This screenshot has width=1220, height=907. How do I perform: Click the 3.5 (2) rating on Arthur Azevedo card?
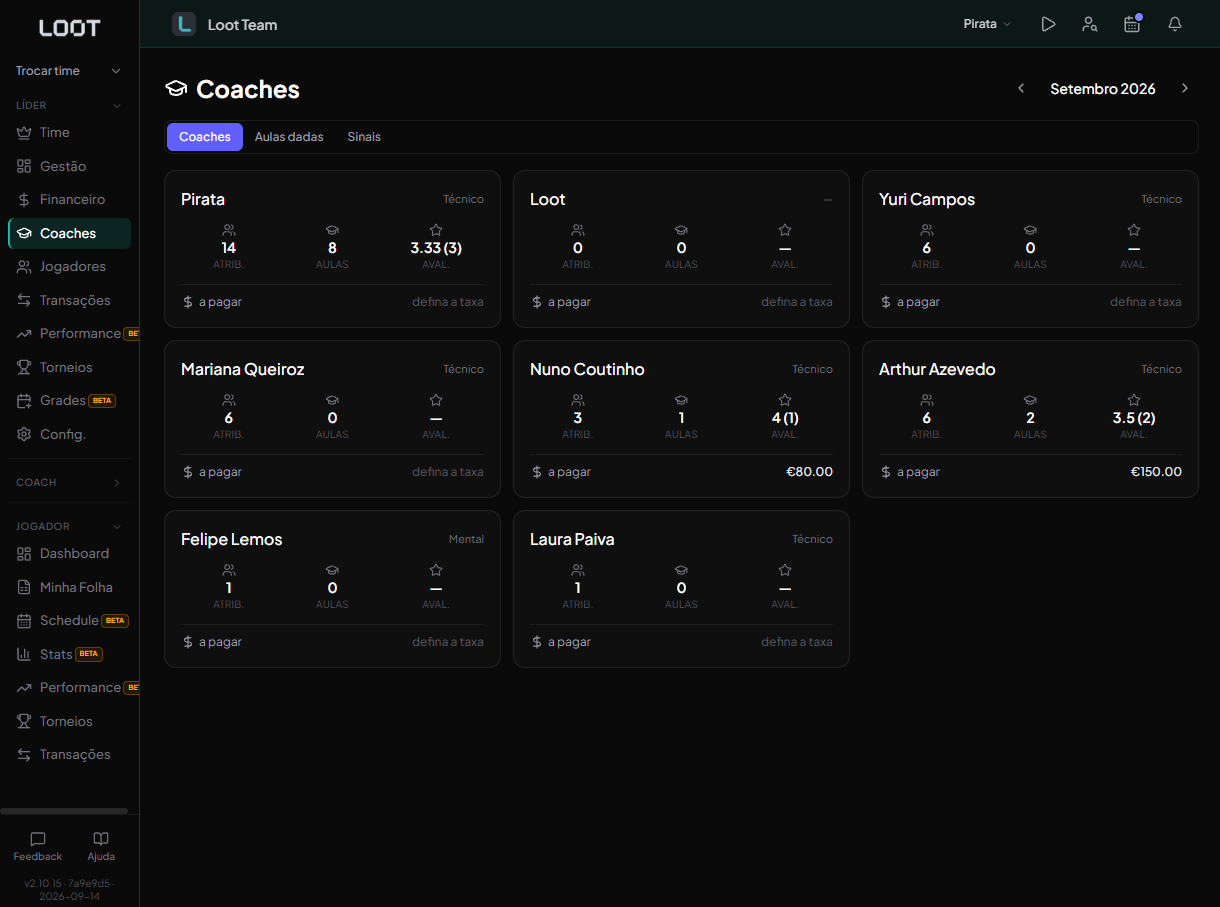pyautogui.click(x=1134, y=418)
